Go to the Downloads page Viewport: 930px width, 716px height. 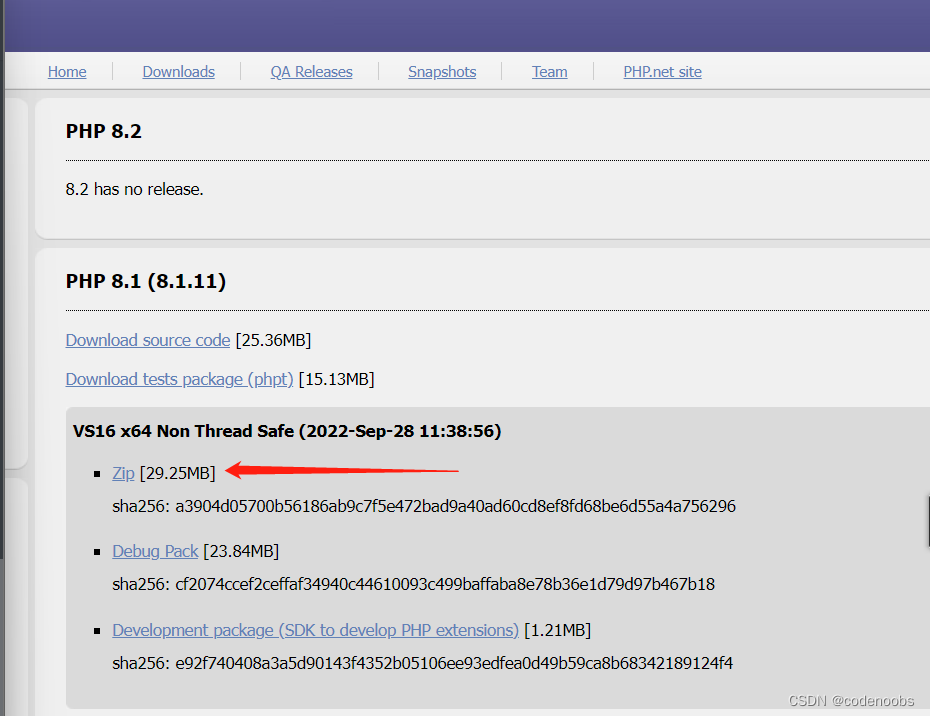179,72
